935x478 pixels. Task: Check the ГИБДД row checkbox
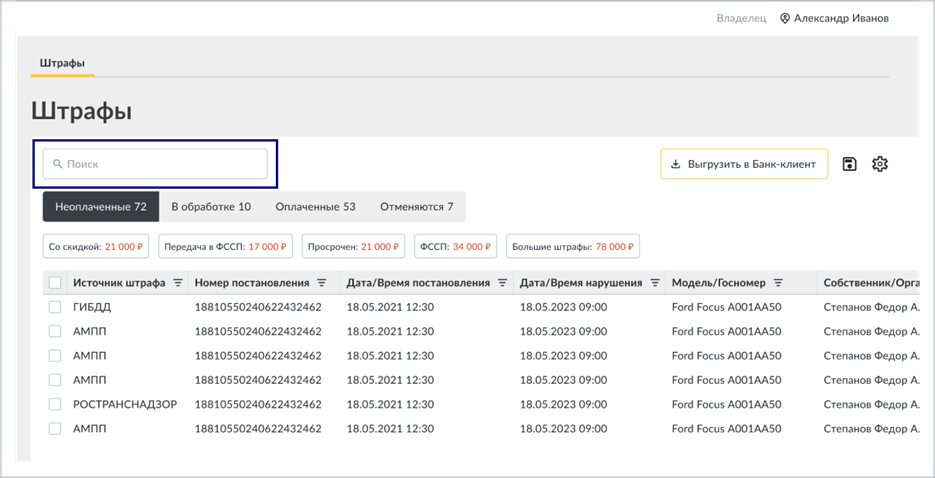click(55, 308)
